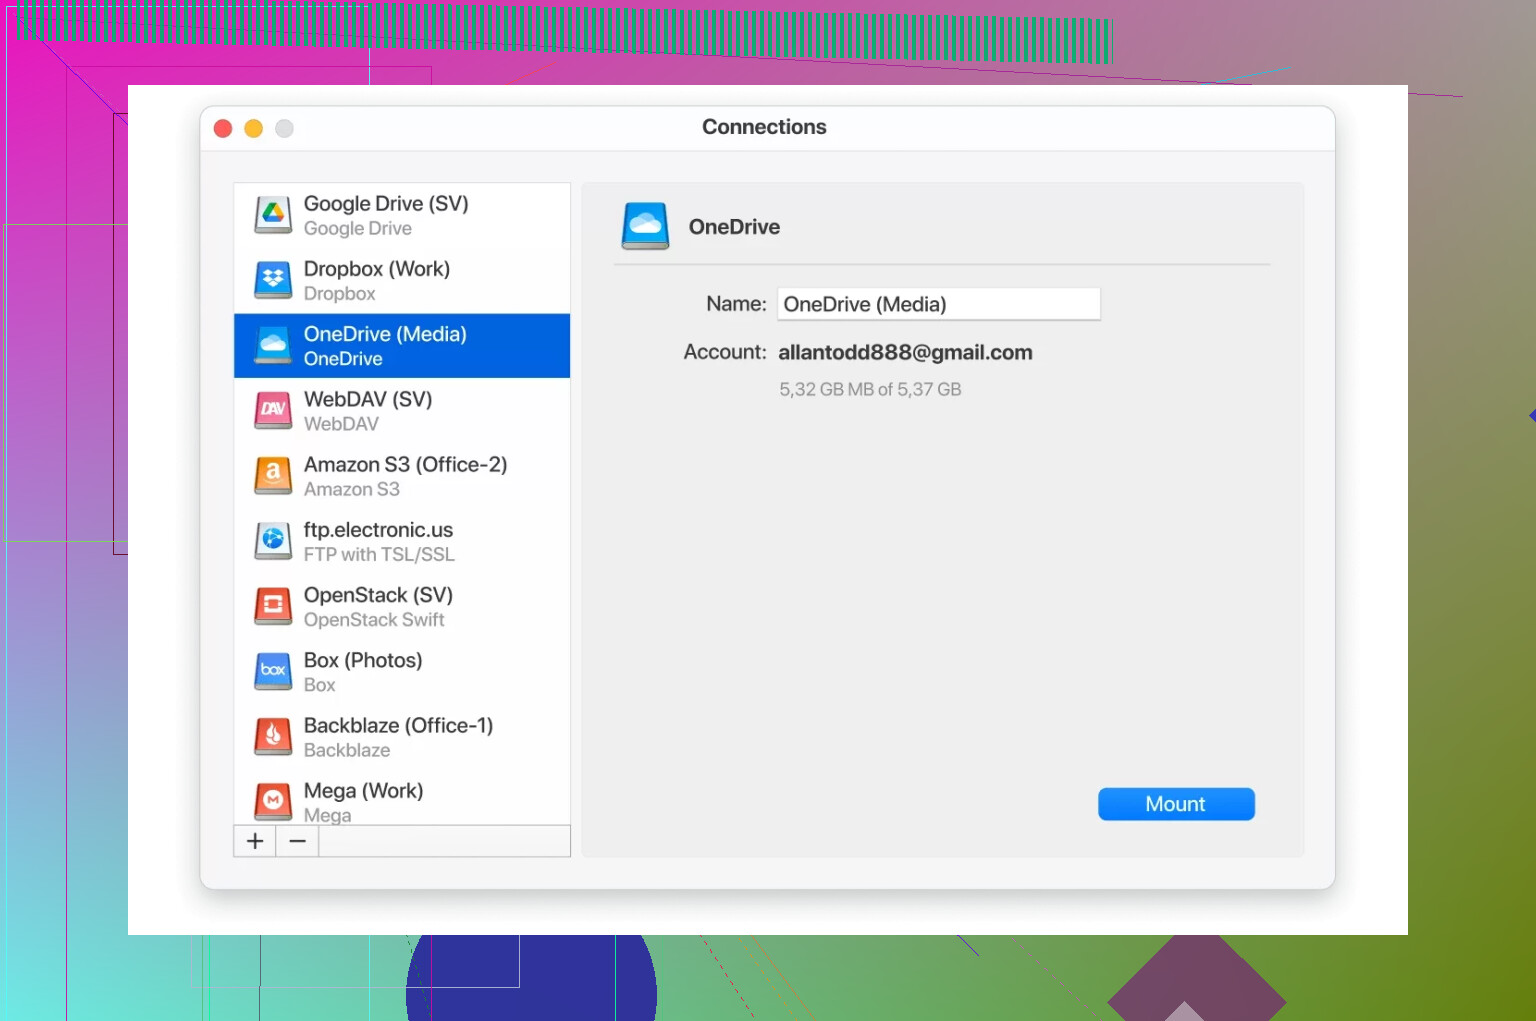Click the Box (Photos) drive icon

(273, 671)
